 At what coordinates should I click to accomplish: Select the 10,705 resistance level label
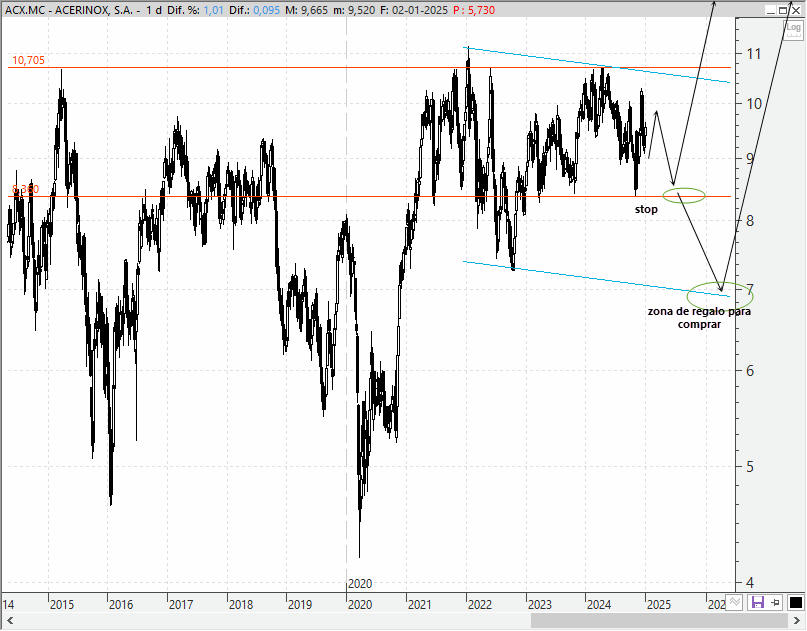click(28, 60)
